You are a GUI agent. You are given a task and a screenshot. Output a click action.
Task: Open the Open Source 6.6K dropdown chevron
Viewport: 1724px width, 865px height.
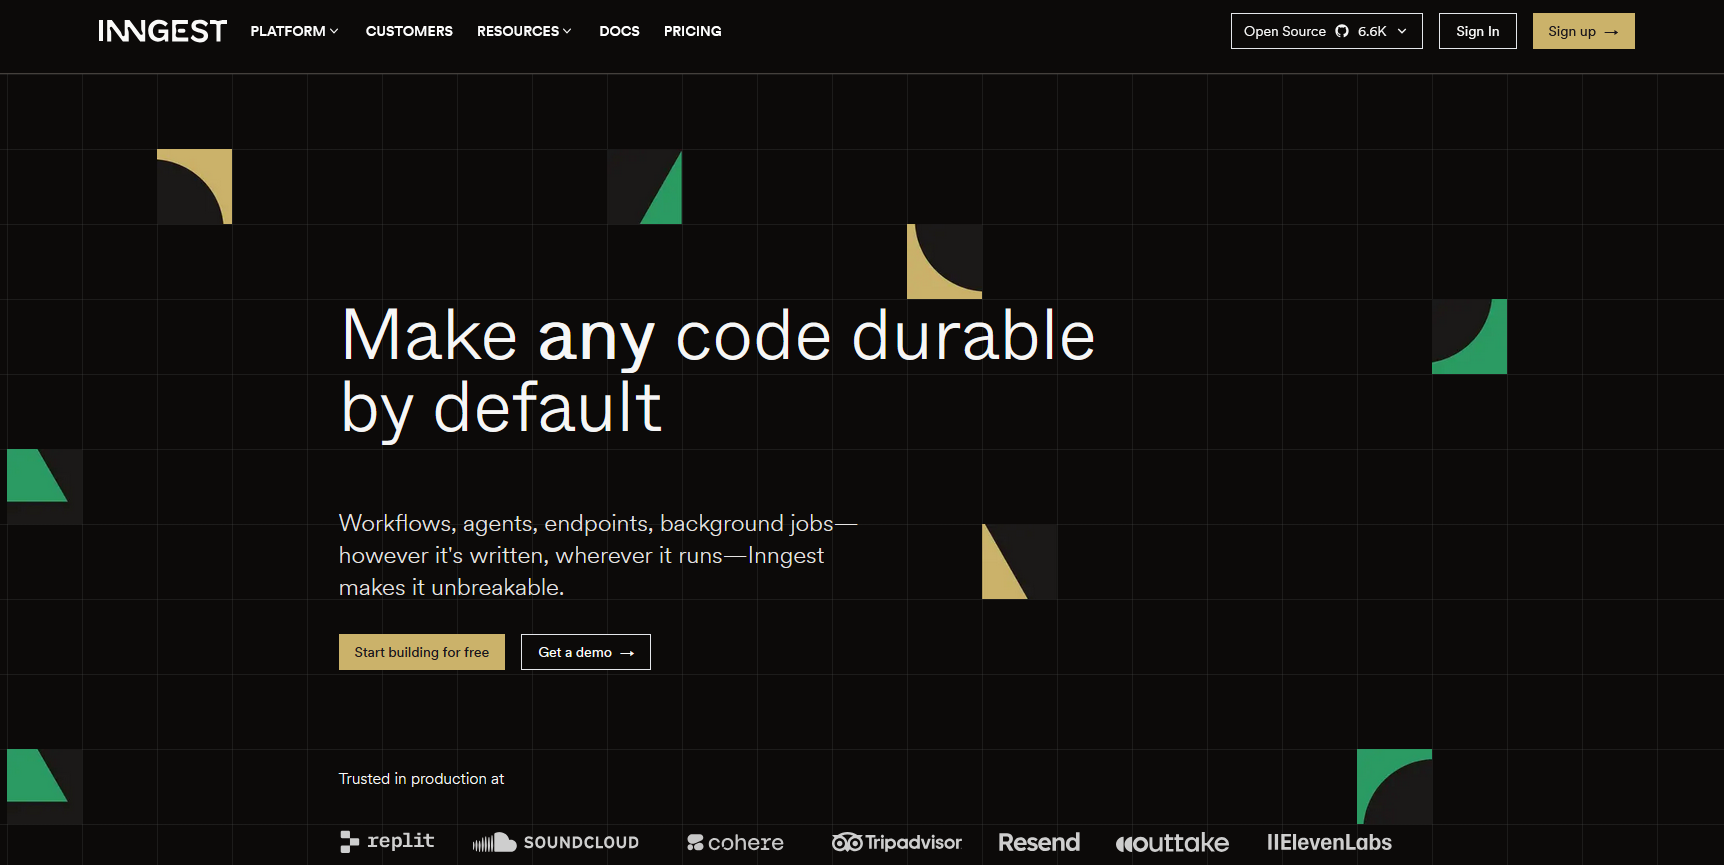1402,31
